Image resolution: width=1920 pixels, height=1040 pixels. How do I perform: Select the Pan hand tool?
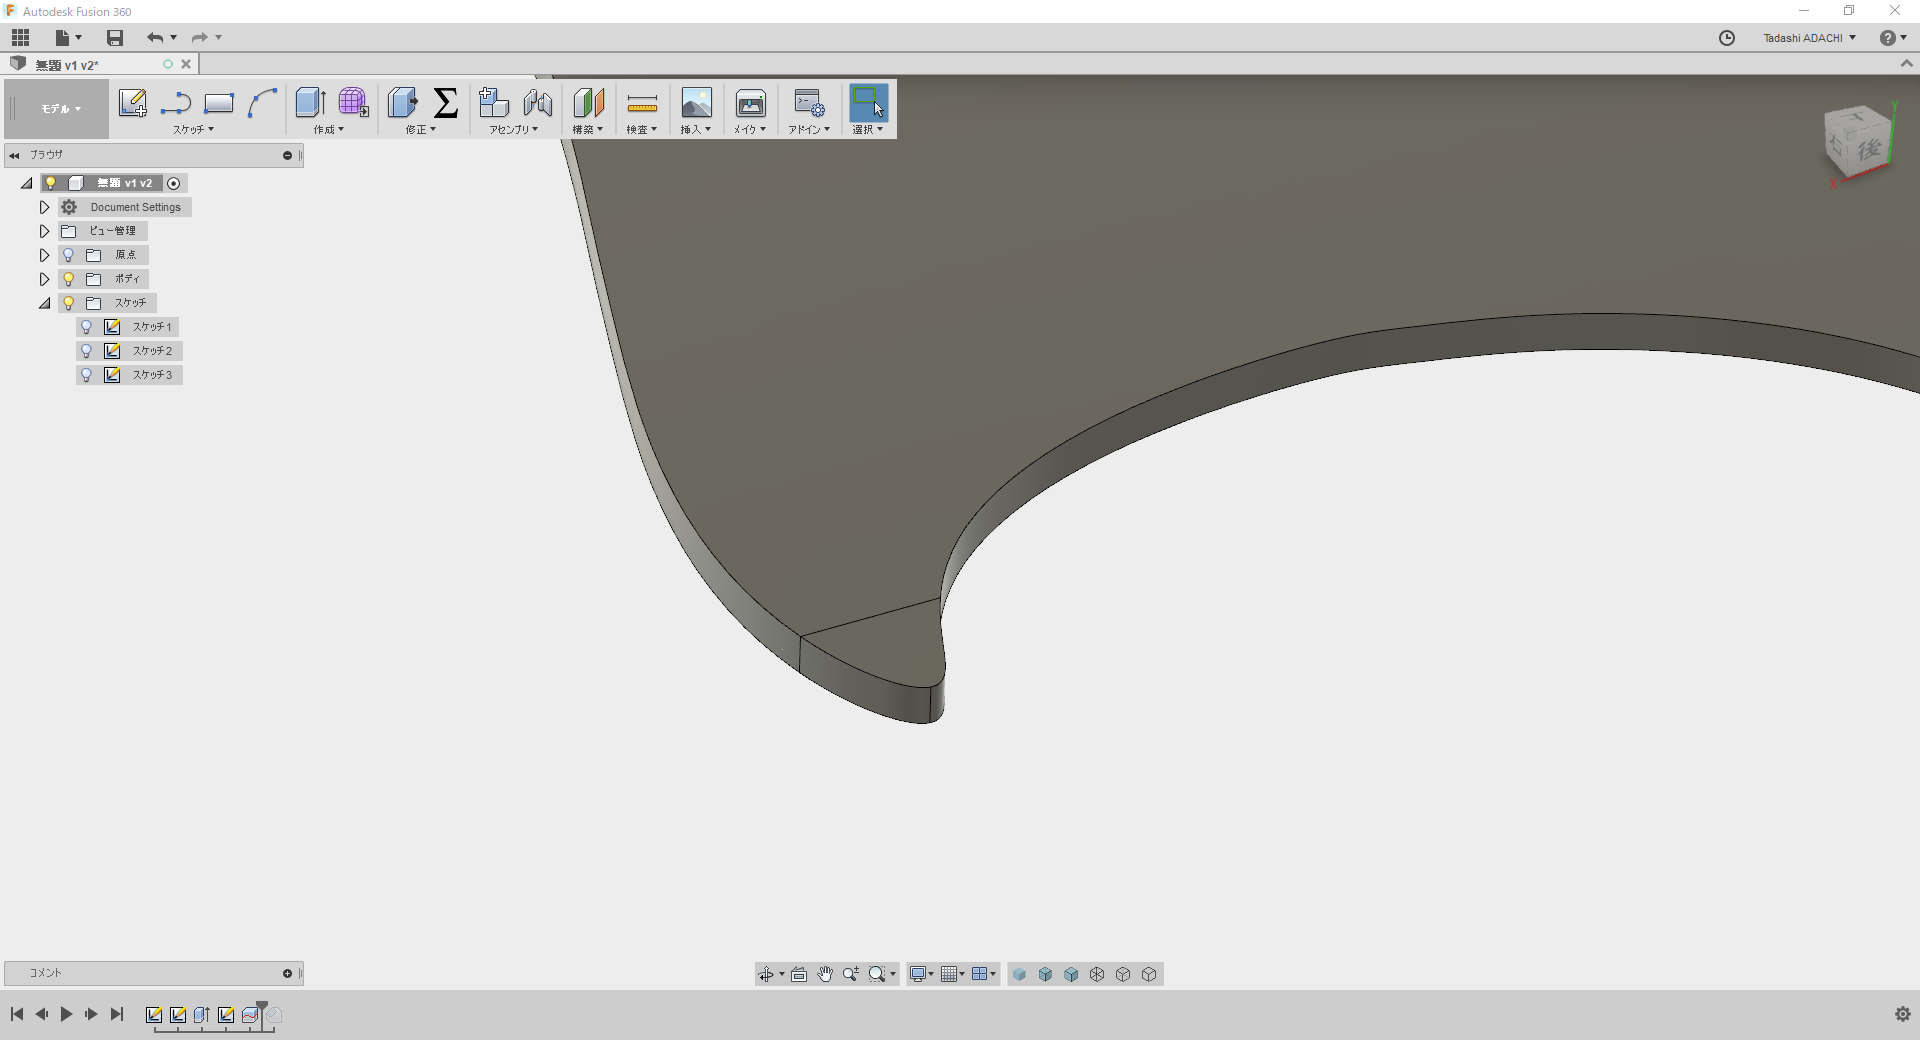(825, 974)
